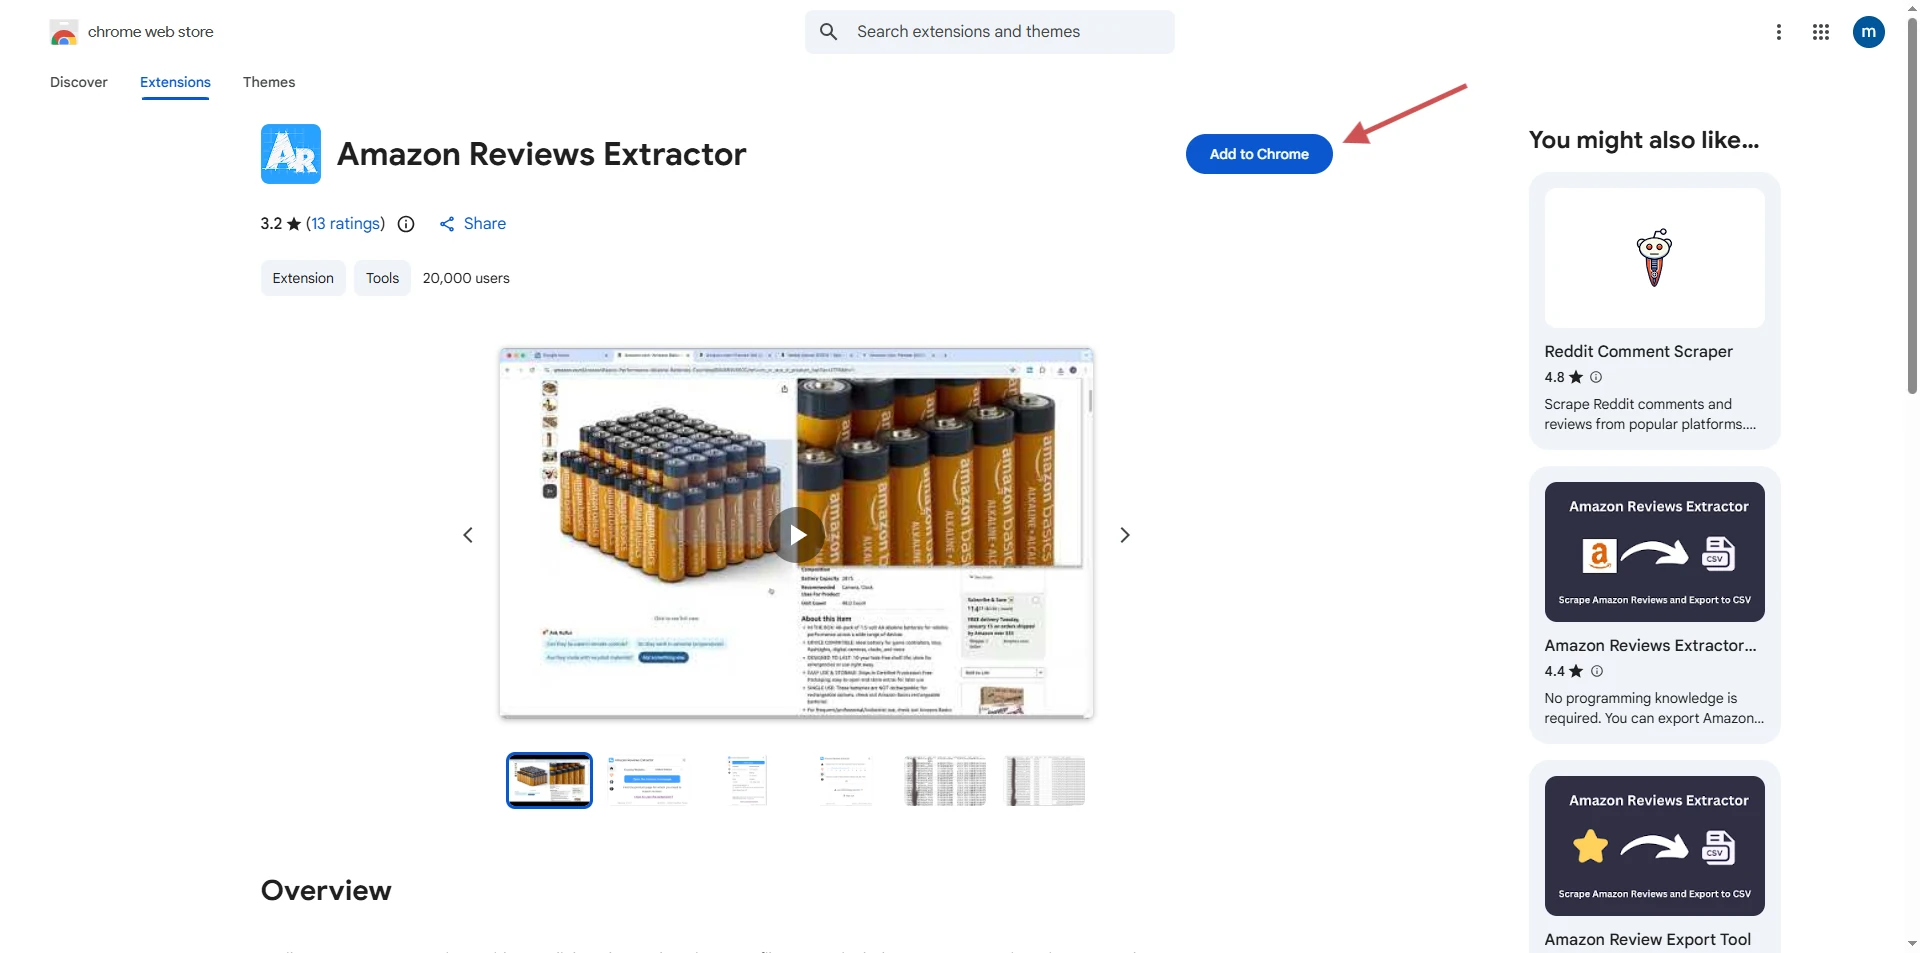Open the Reddit Comment Scraper title

1638,351
